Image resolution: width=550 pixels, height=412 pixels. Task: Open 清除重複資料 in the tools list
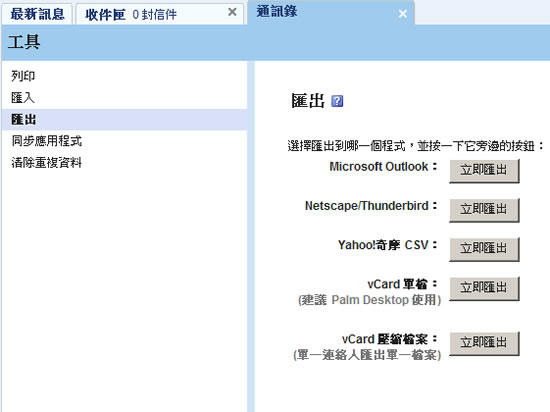click(x=47, y=163)
